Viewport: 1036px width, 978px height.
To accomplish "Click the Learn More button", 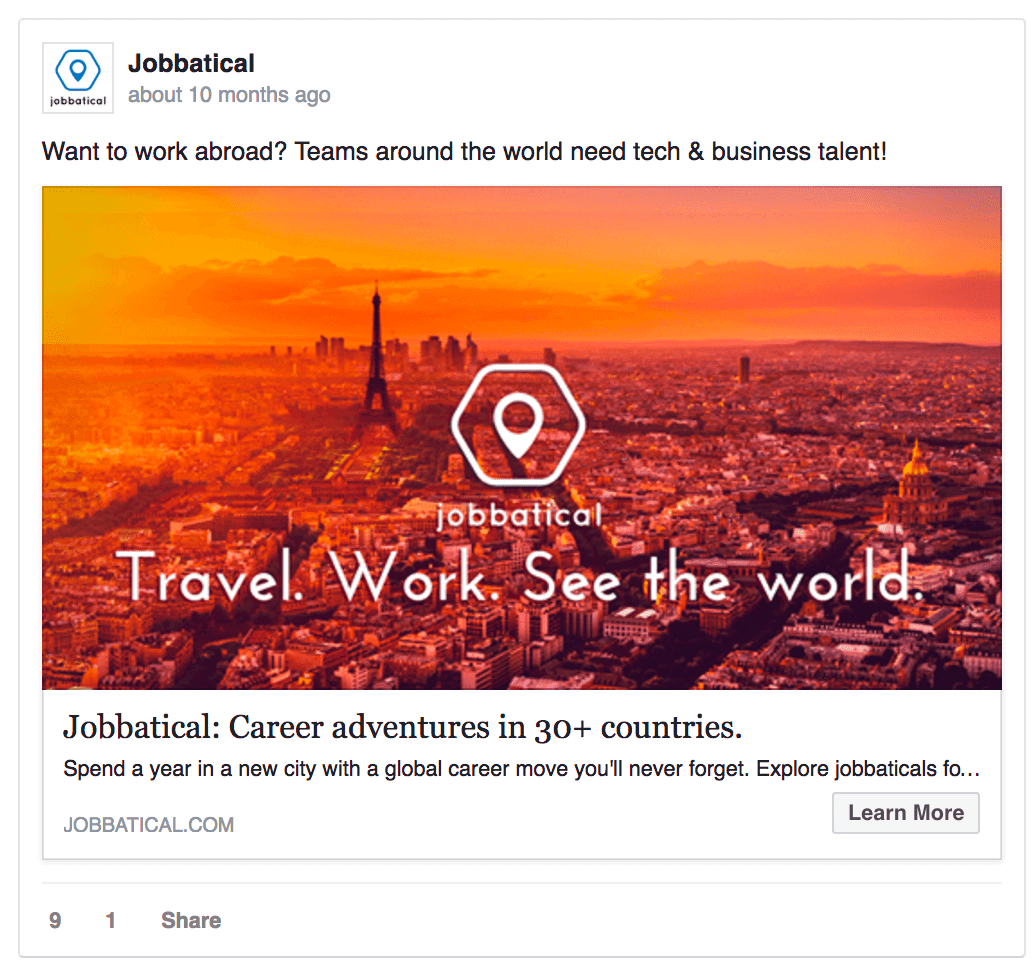I will [906, 813].
